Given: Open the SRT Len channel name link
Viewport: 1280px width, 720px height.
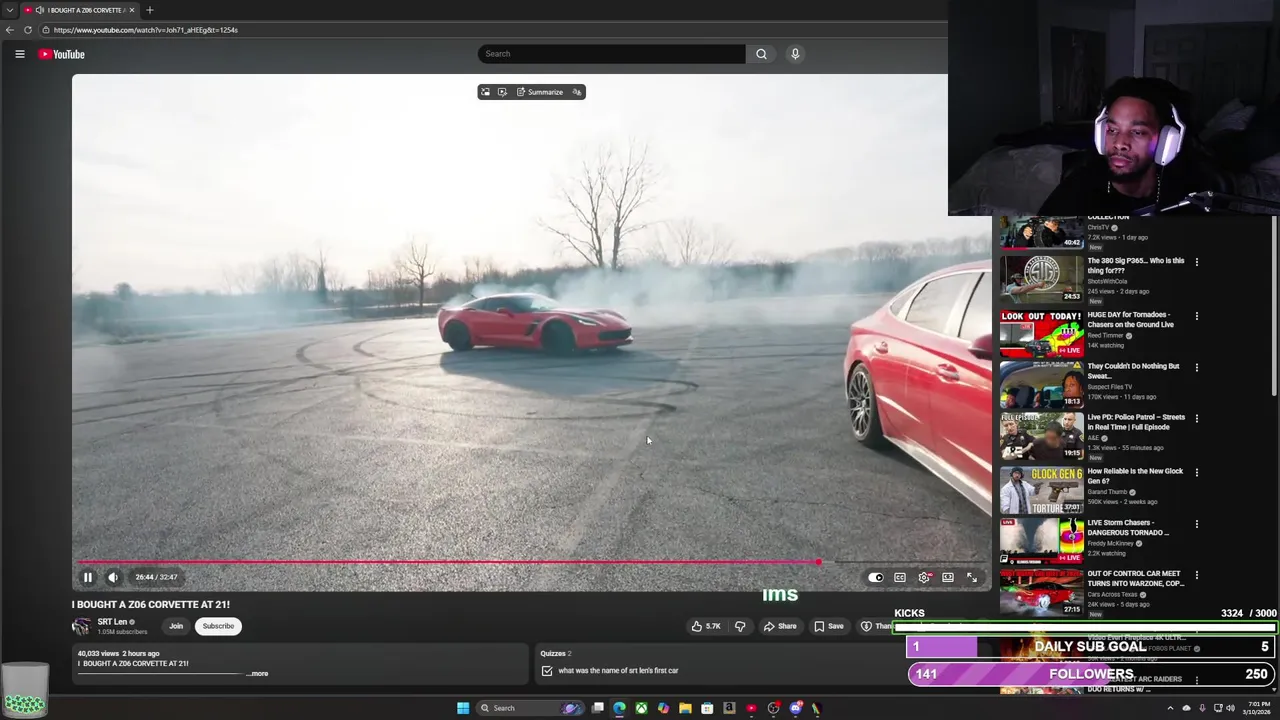Looking at the screenshot, I should pyautogui.click(x=112, y=622).
